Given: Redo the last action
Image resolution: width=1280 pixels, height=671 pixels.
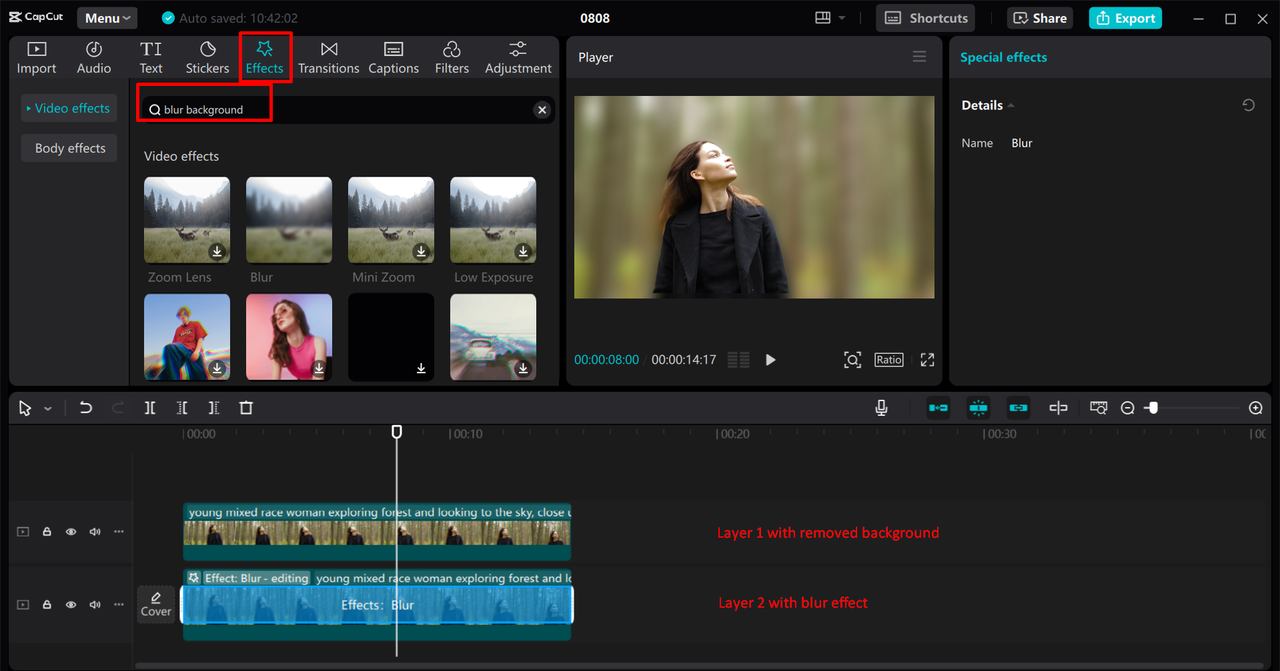Looking at the screenshot, I should [x=118, y=408].
